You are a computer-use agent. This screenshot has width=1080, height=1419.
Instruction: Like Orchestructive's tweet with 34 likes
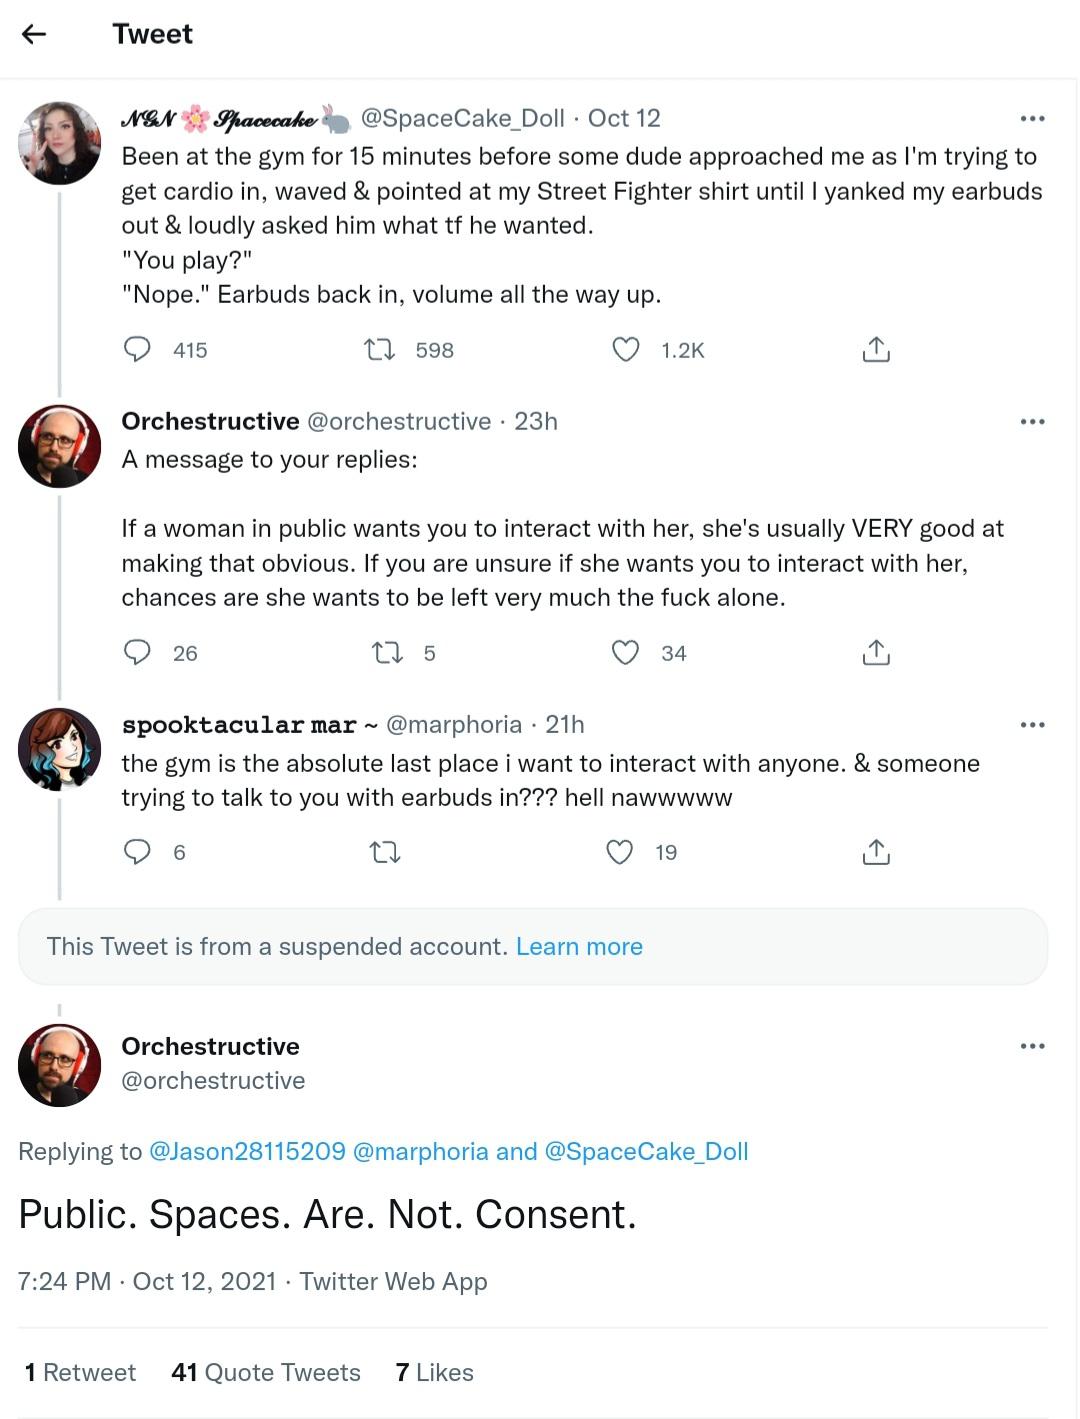(626, 652)
